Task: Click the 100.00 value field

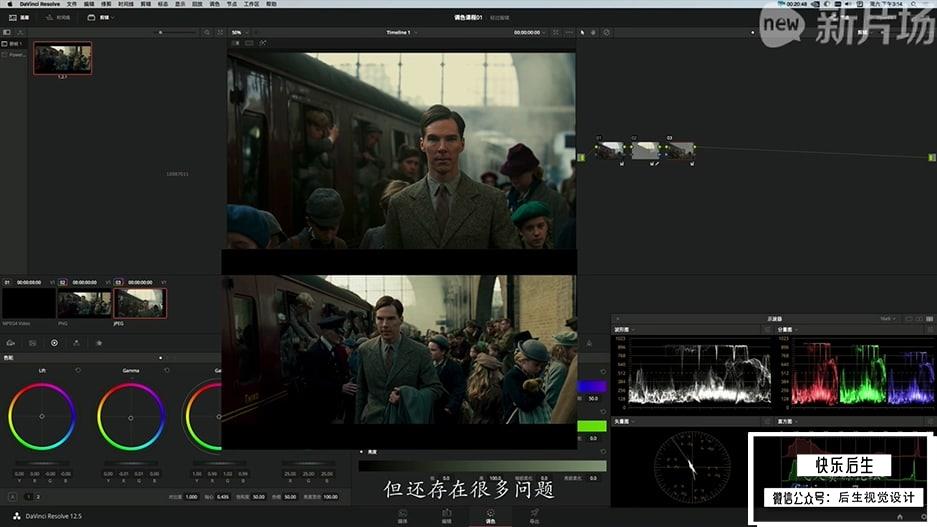Action: click(x=330, y=497)
